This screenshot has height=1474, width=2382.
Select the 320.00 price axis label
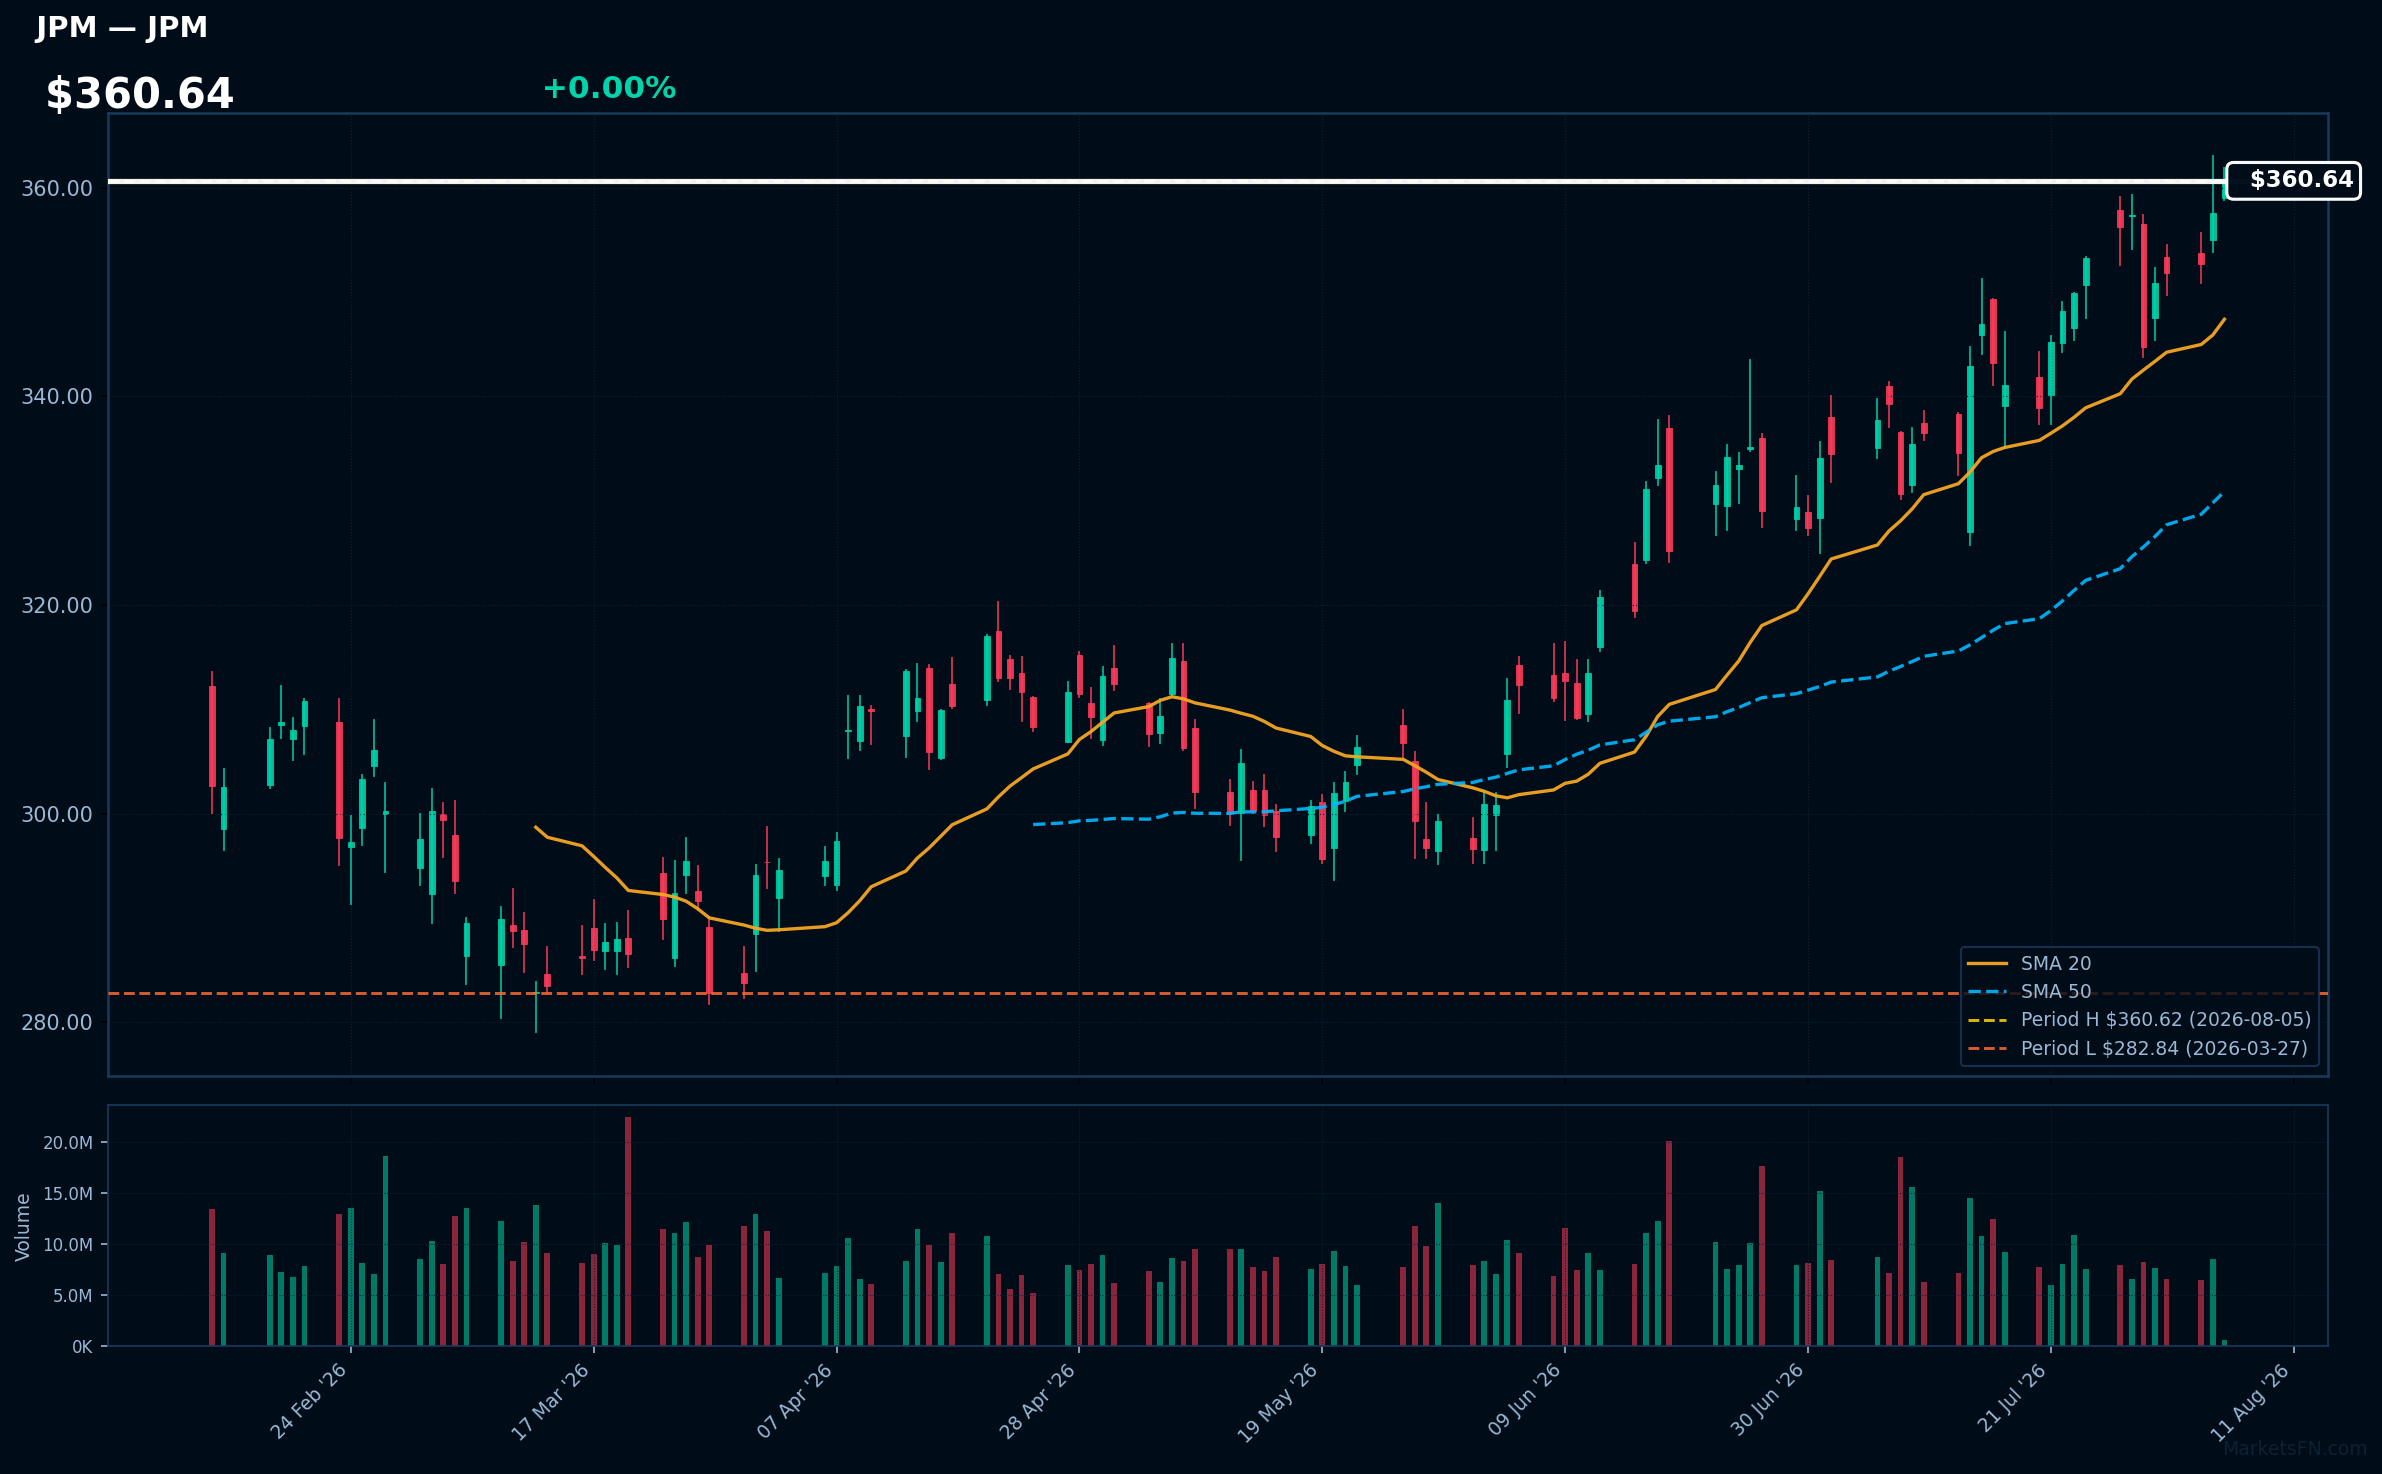(x=57, y=606)
